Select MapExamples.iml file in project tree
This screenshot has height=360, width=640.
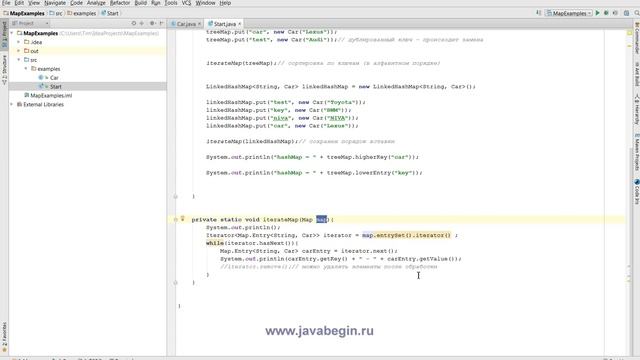(x=51, y=96)
